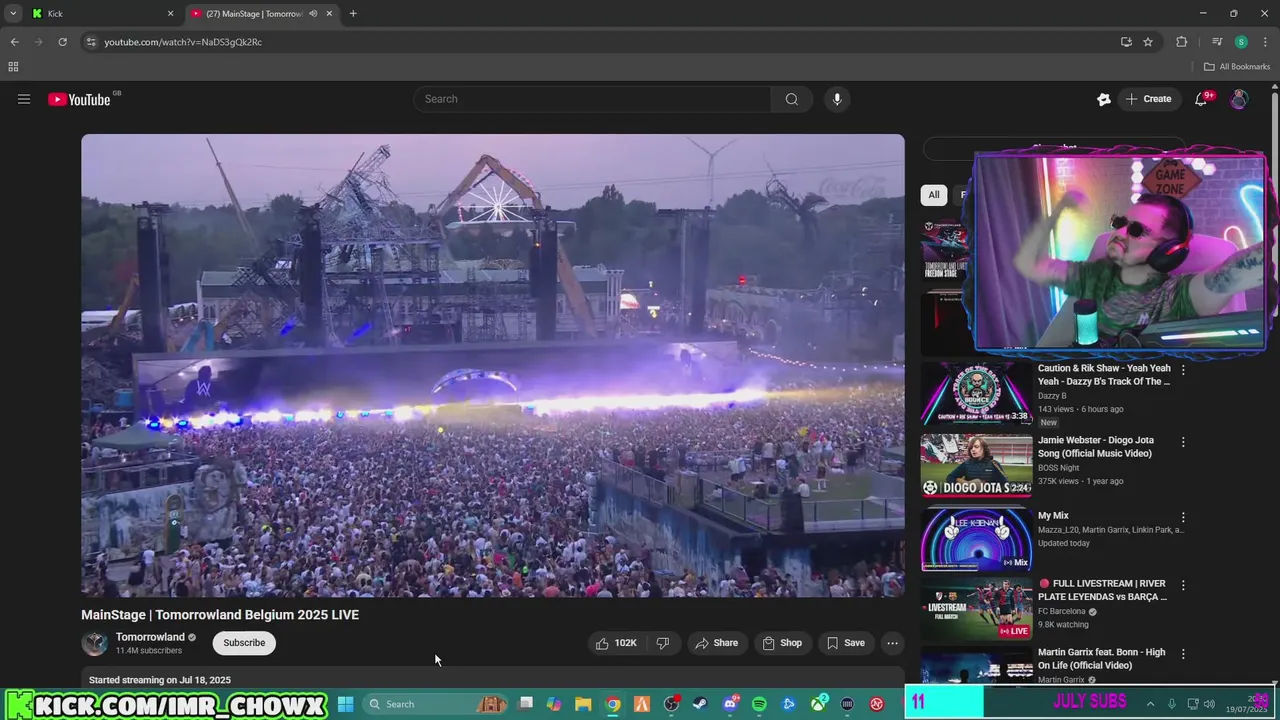Screen dimensions: 1280x720
Task: Open the YouTube Playables icon near Create
Action: tap(1104, 99)
